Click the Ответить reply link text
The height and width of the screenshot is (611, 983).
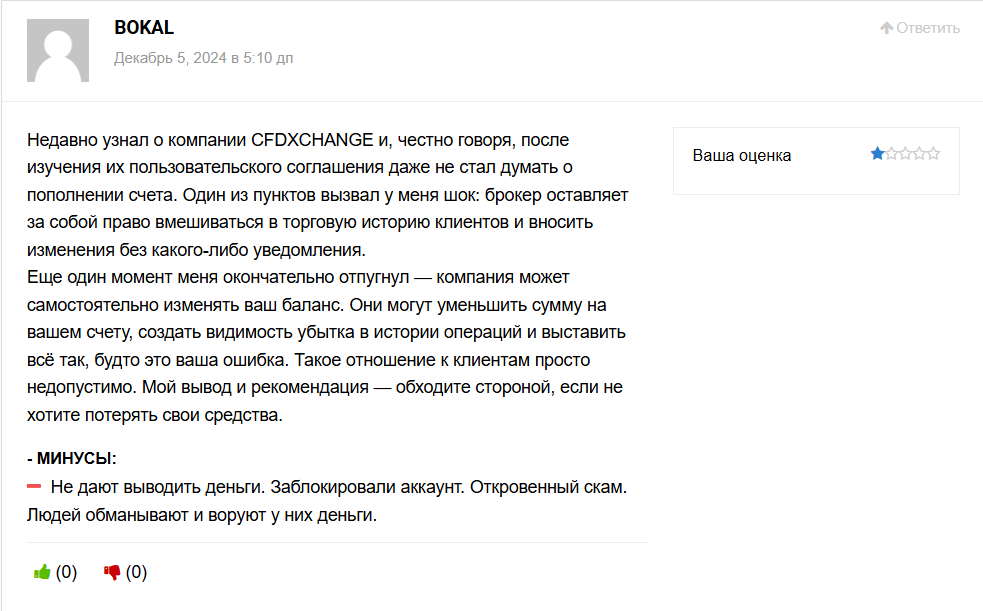[928, 28]
